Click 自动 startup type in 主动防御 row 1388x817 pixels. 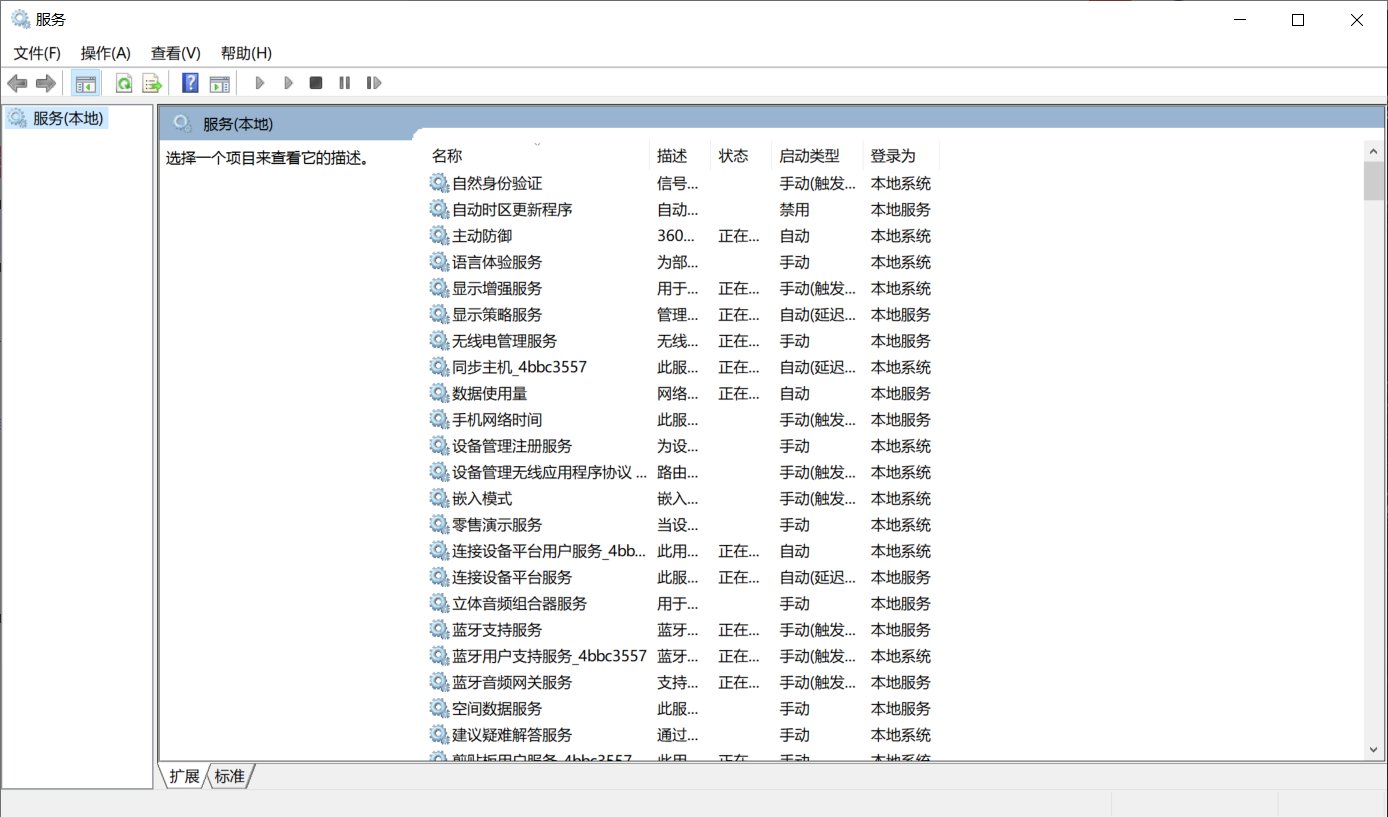click(x=795, y=236)
